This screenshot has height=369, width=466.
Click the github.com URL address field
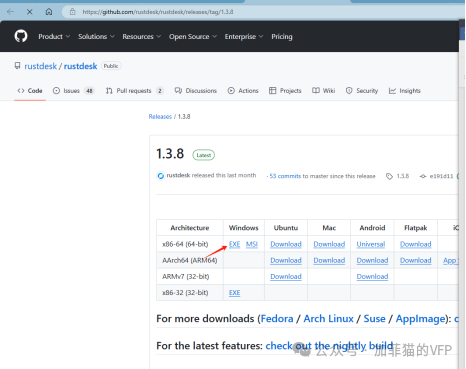coord(158,12)
